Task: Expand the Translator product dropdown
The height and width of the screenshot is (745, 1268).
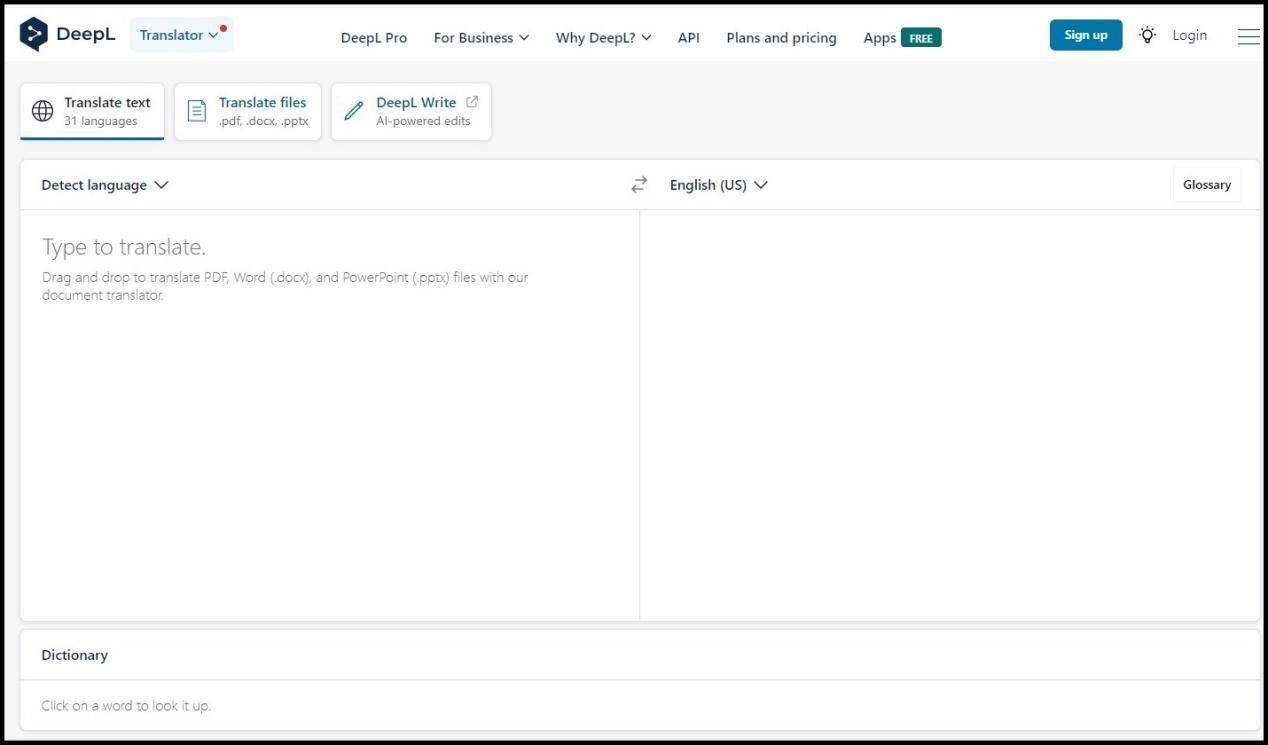Action: [180, 35]
